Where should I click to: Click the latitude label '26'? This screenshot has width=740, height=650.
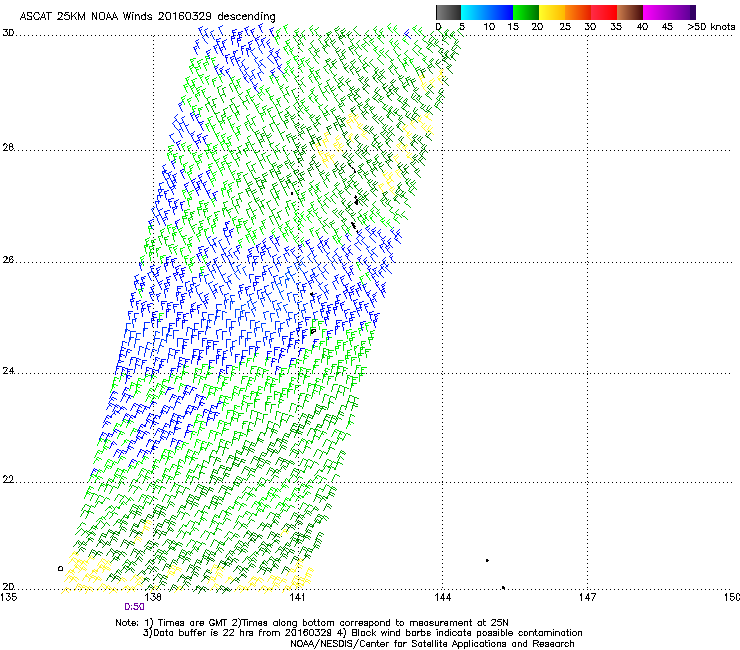tap(8, 260)
